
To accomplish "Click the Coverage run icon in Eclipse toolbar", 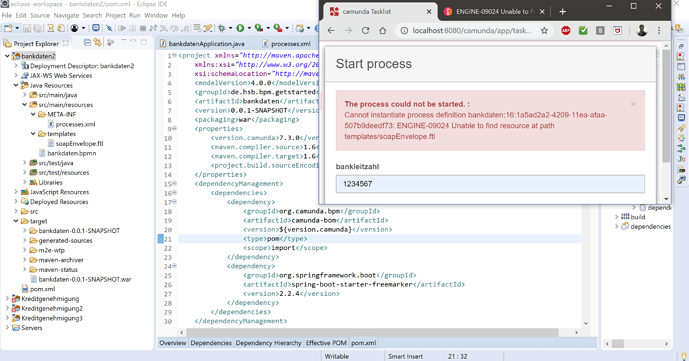I will [x=259, y=28].
